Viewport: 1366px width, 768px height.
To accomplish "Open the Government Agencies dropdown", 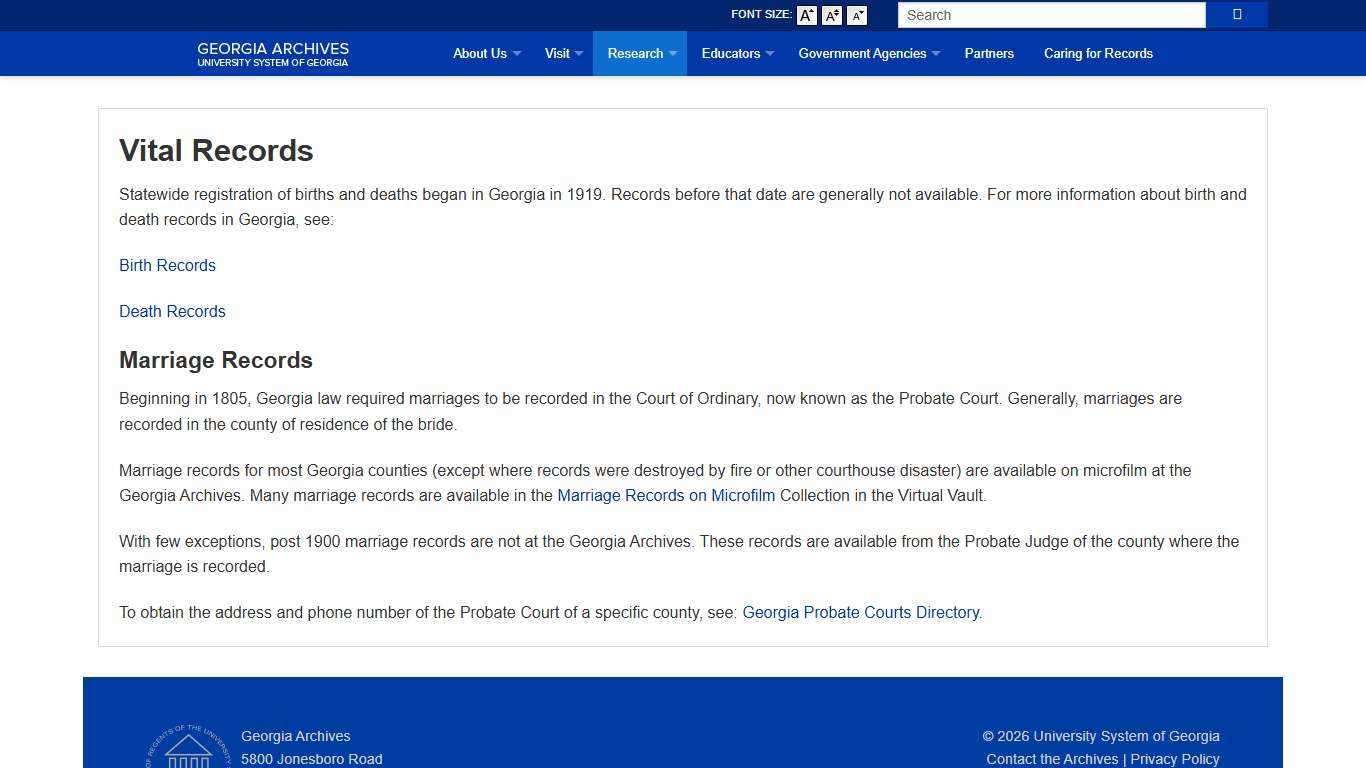I will (x=862, y=53).
